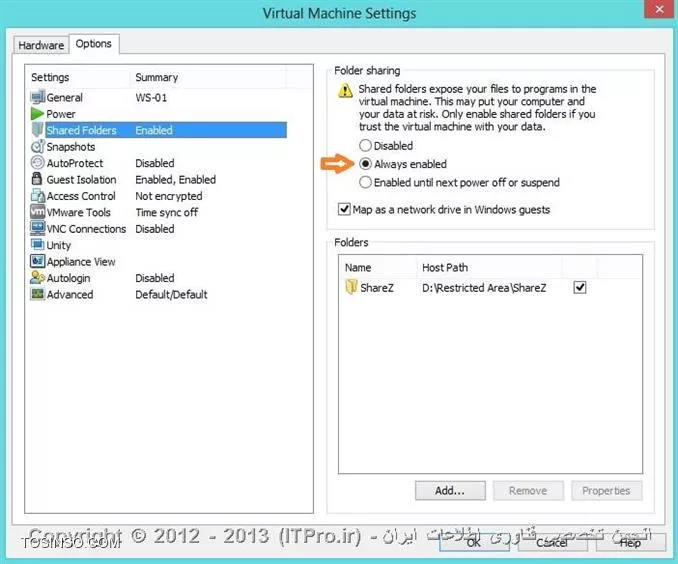Click the VNC Connections monitor icon
This screenshot has width=678, height=564.
tap(38, 228)
